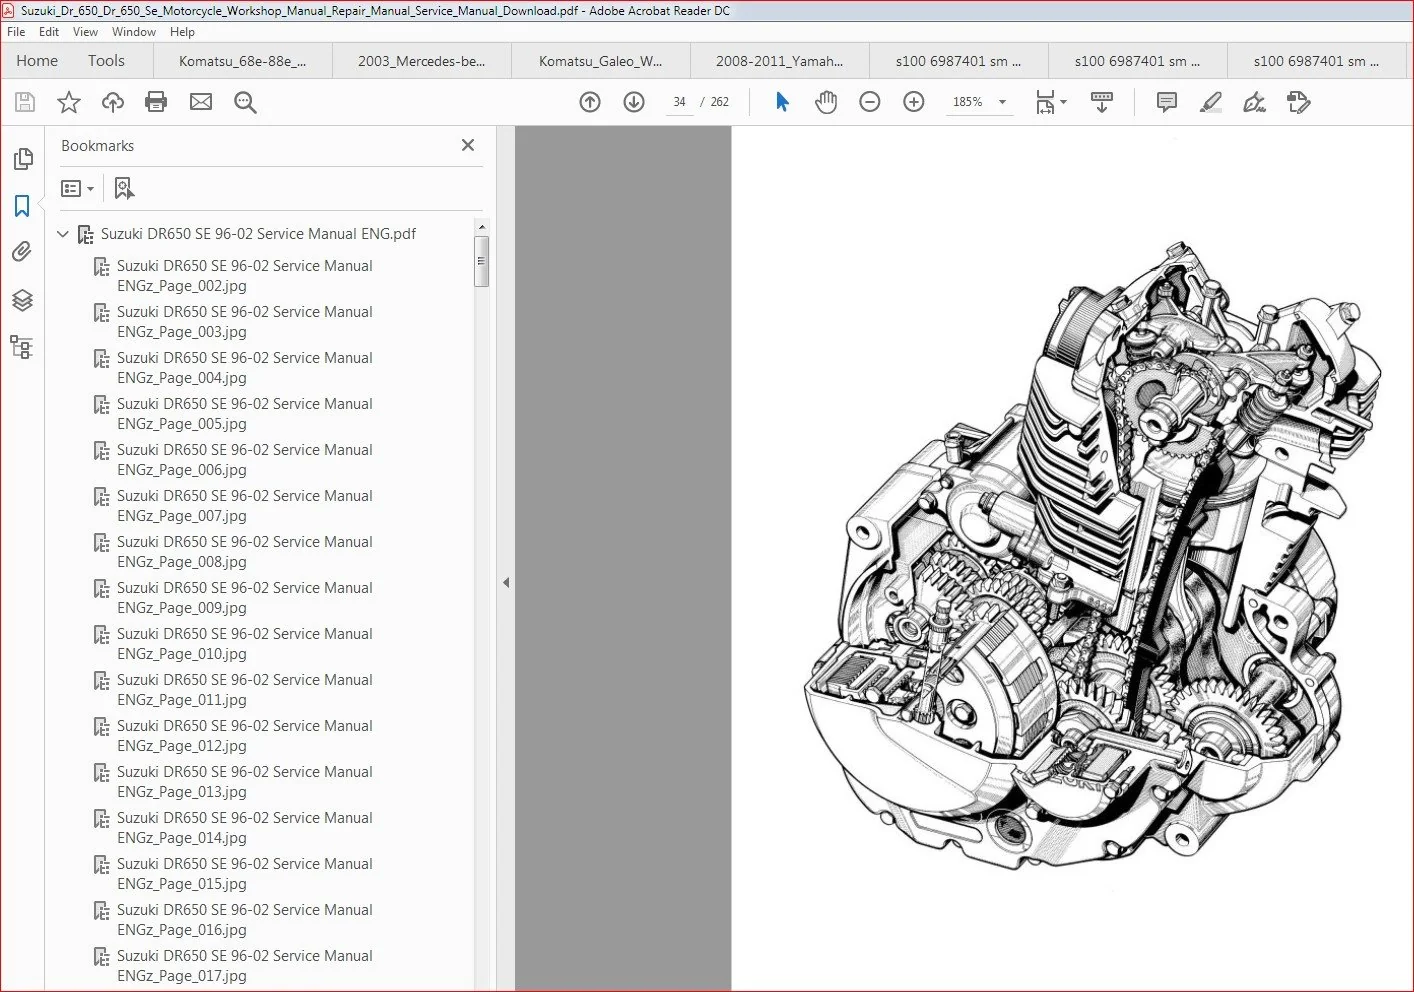Click the star Bookmark-this-file icon
This screenshot has width=1414, height=992.
coord(69,102)
